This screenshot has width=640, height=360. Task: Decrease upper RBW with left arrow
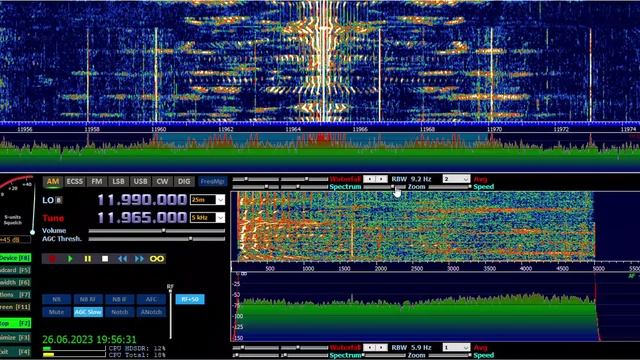[x=370, y=179]
